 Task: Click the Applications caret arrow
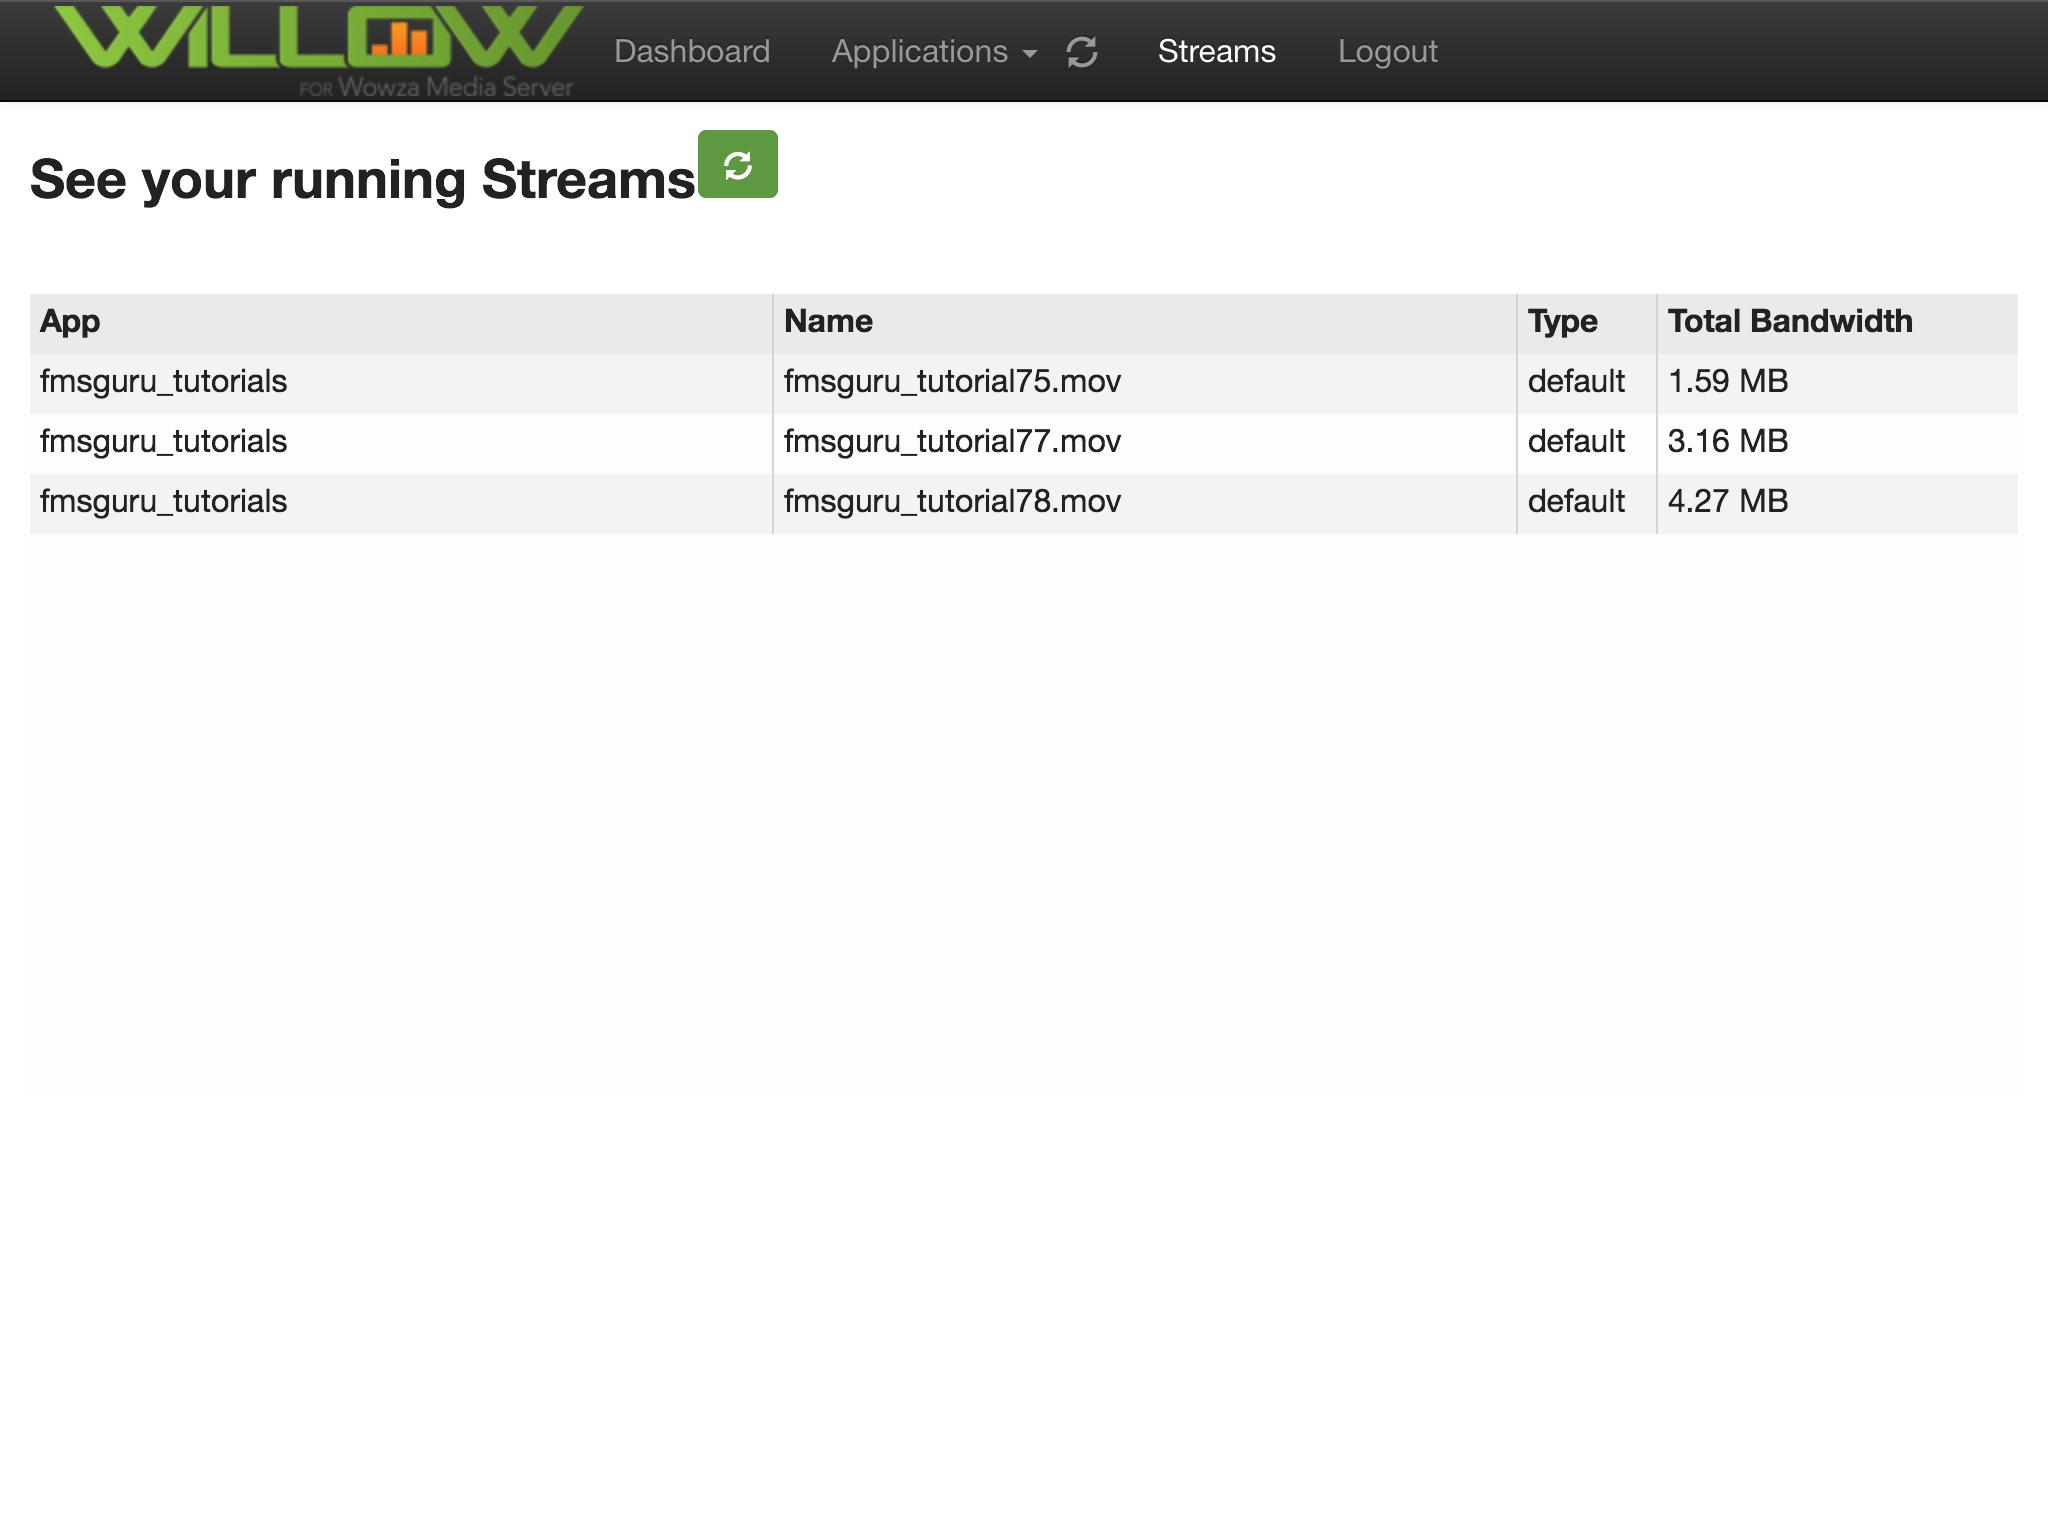pyautogui.click(x=1030, y=54)
